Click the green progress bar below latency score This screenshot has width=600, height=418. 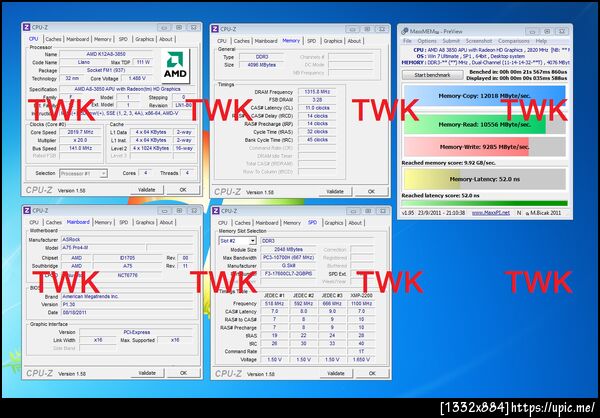pyautogui.click(x=484, y=204)
